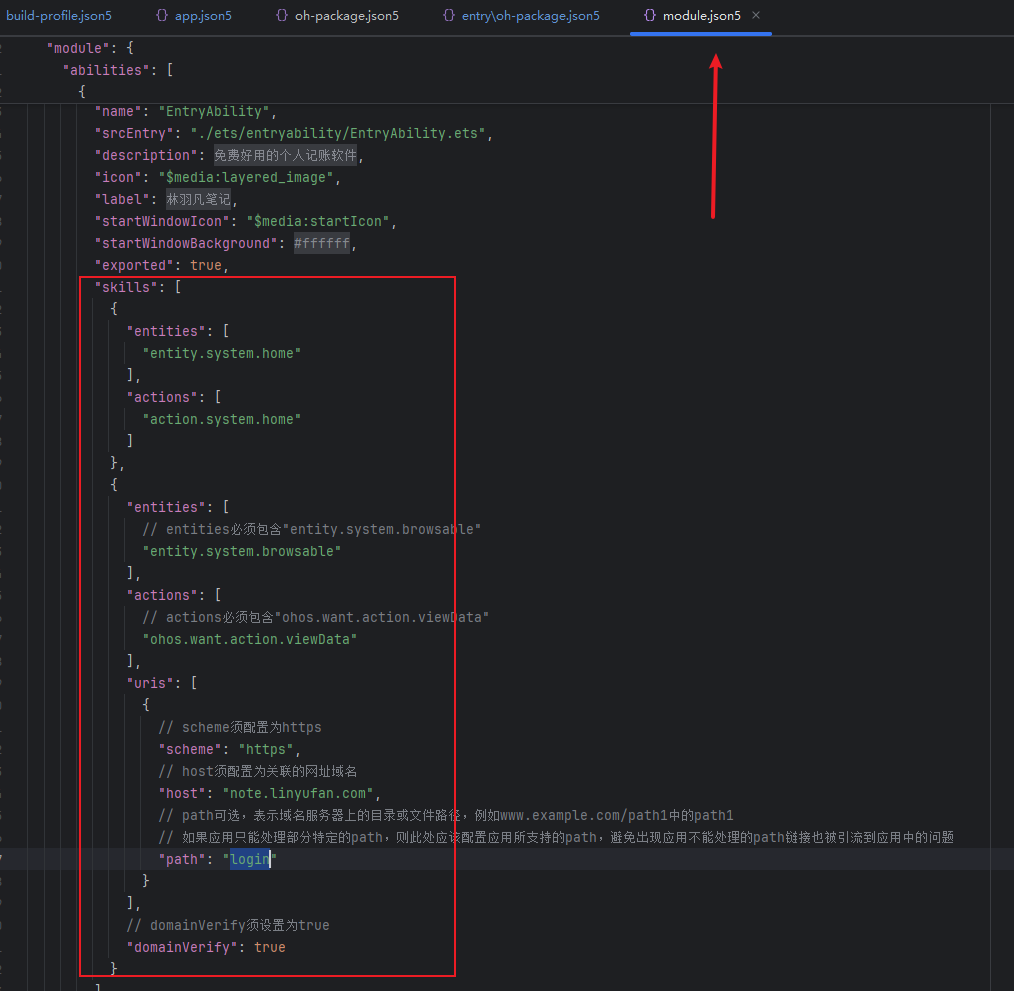Screen dimensions: 1014x991
Task: Click the "https" scheme value
Action: coord(266,749)
